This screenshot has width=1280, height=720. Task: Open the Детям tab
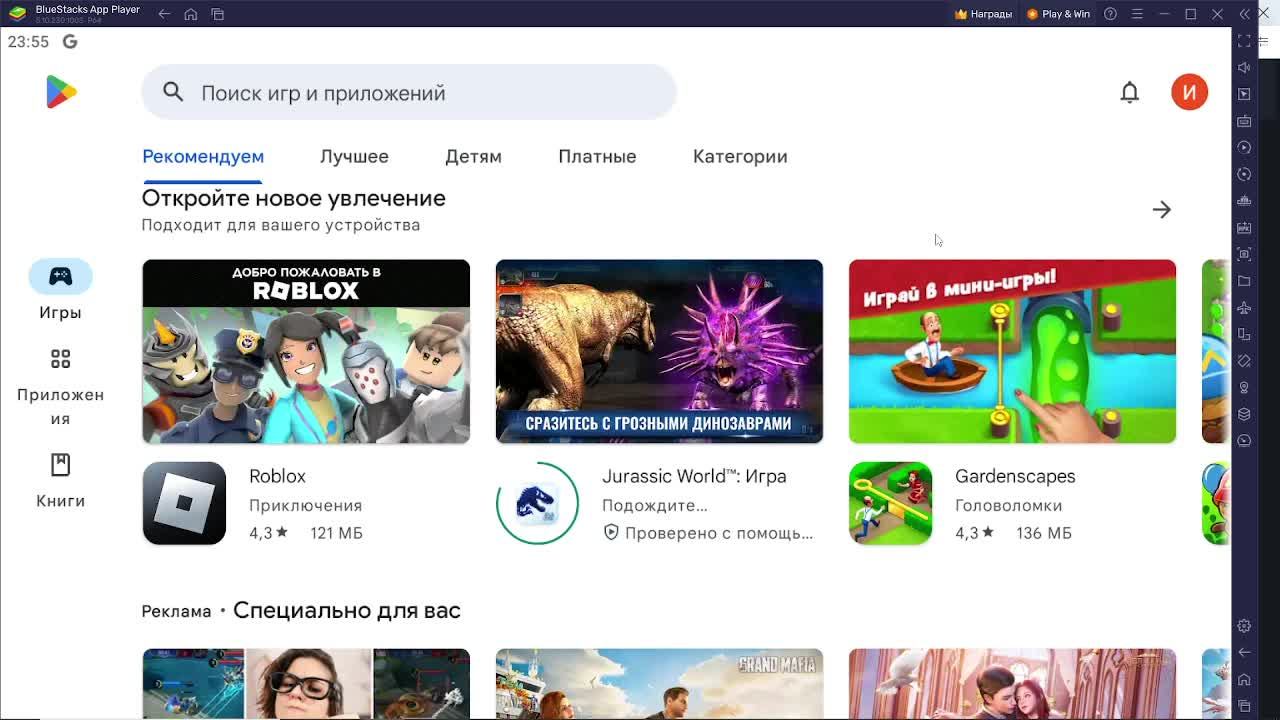point(473,156)
